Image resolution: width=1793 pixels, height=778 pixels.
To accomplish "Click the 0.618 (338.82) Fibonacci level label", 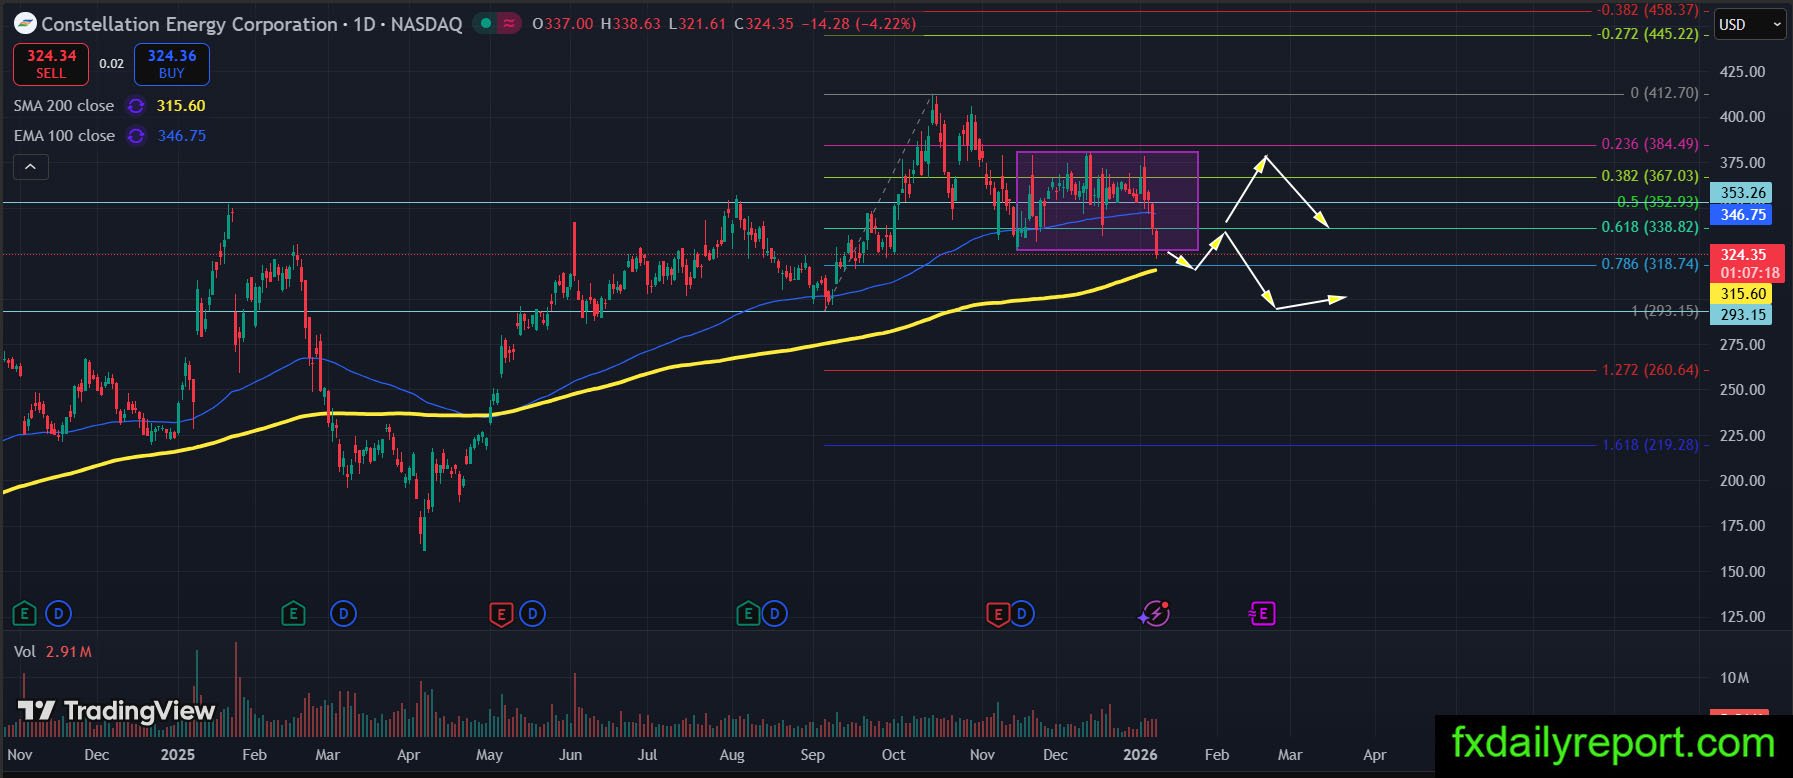I will pyautogui.click(x=1650, y=227).
